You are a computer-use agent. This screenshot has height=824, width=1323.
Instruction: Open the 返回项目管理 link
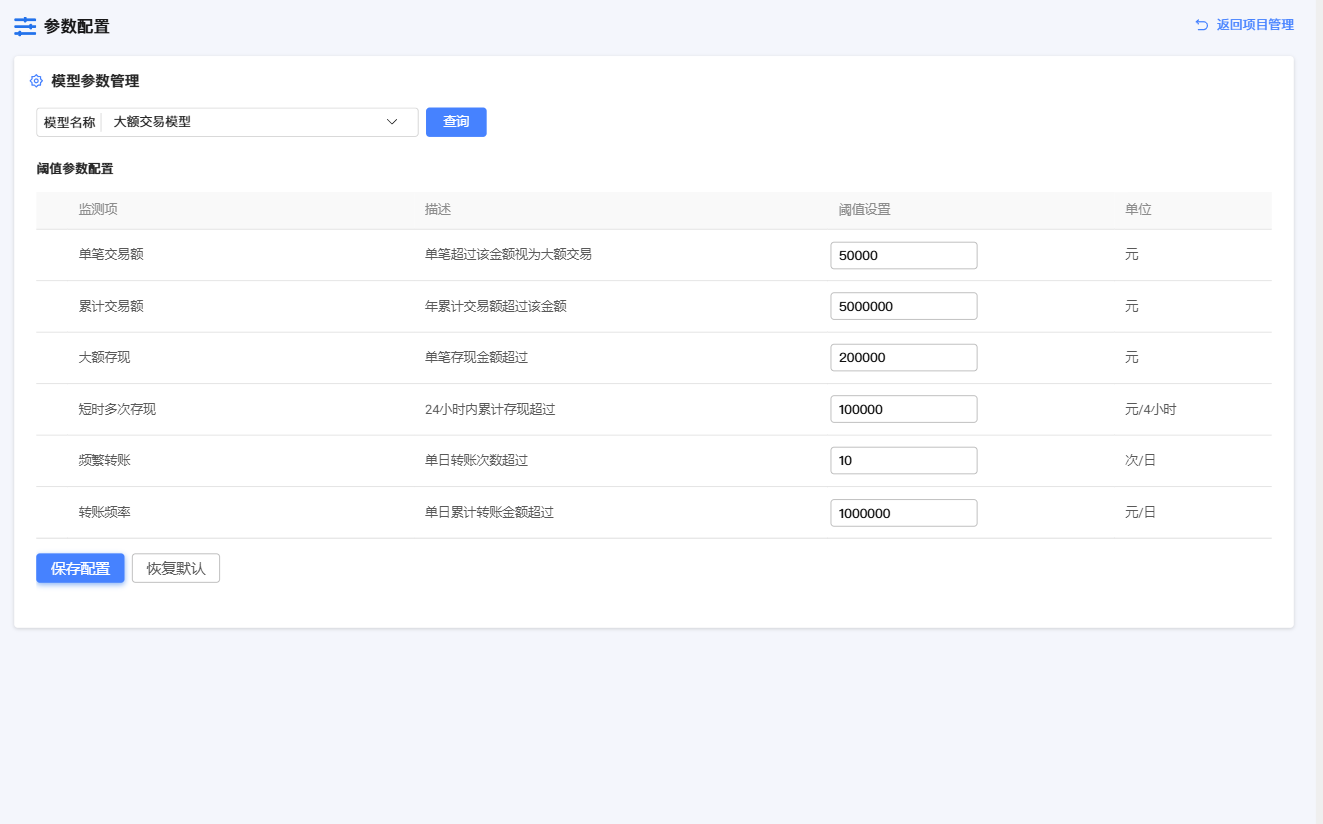pyautogui.click(x=1254, y=25)
